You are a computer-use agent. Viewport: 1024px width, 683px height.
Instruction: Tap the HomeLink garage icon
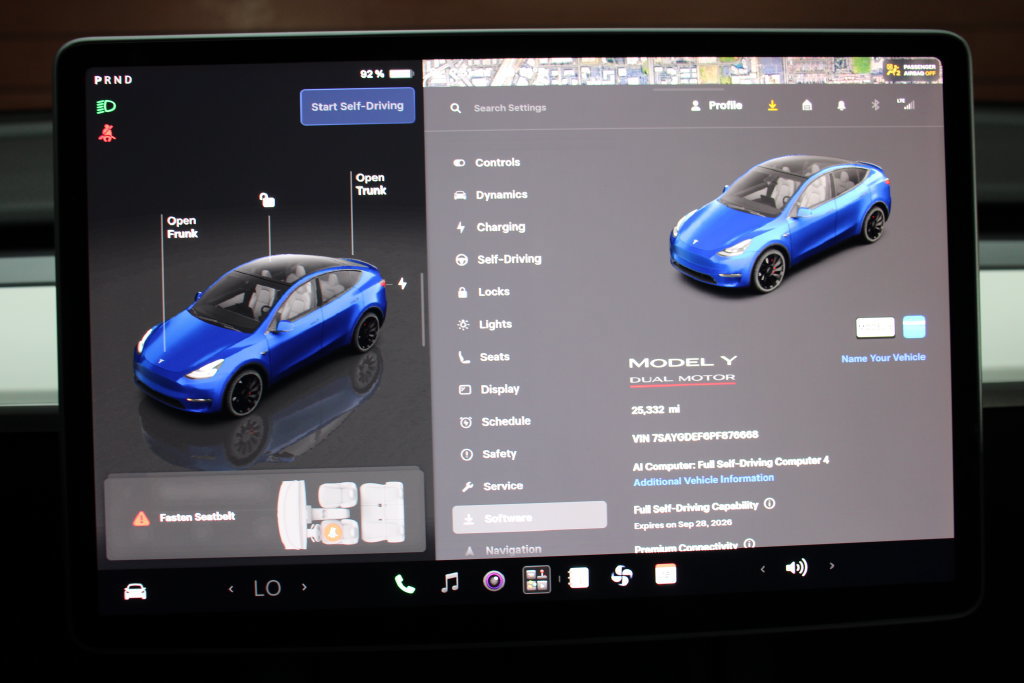point(807,105)
